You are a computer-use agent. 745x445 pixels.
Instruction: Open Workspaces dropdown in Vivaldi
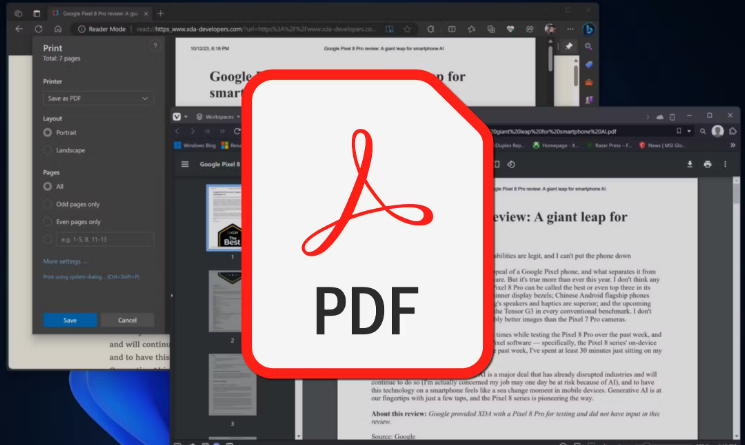218,116
